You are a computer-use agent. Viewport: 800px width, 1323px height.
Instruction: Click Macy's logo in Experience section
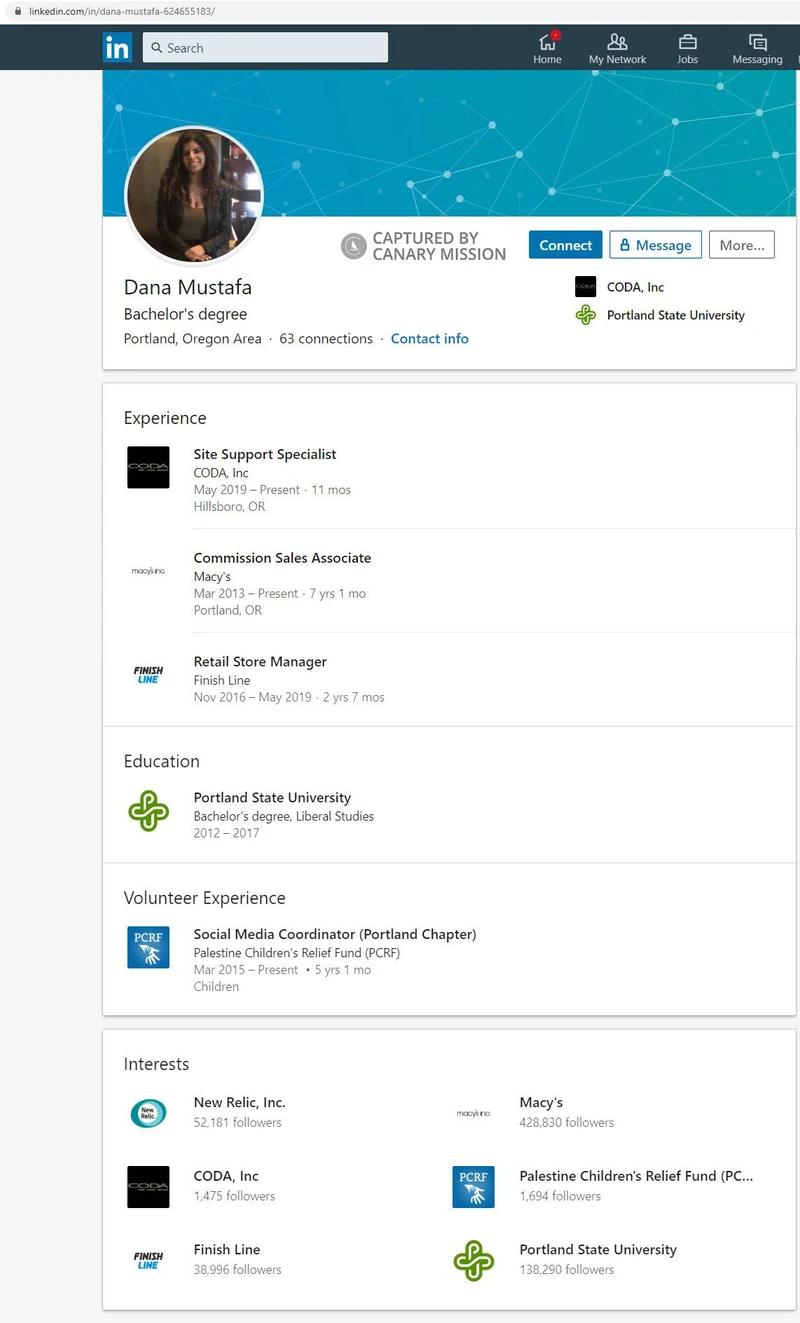click(148, 571)
